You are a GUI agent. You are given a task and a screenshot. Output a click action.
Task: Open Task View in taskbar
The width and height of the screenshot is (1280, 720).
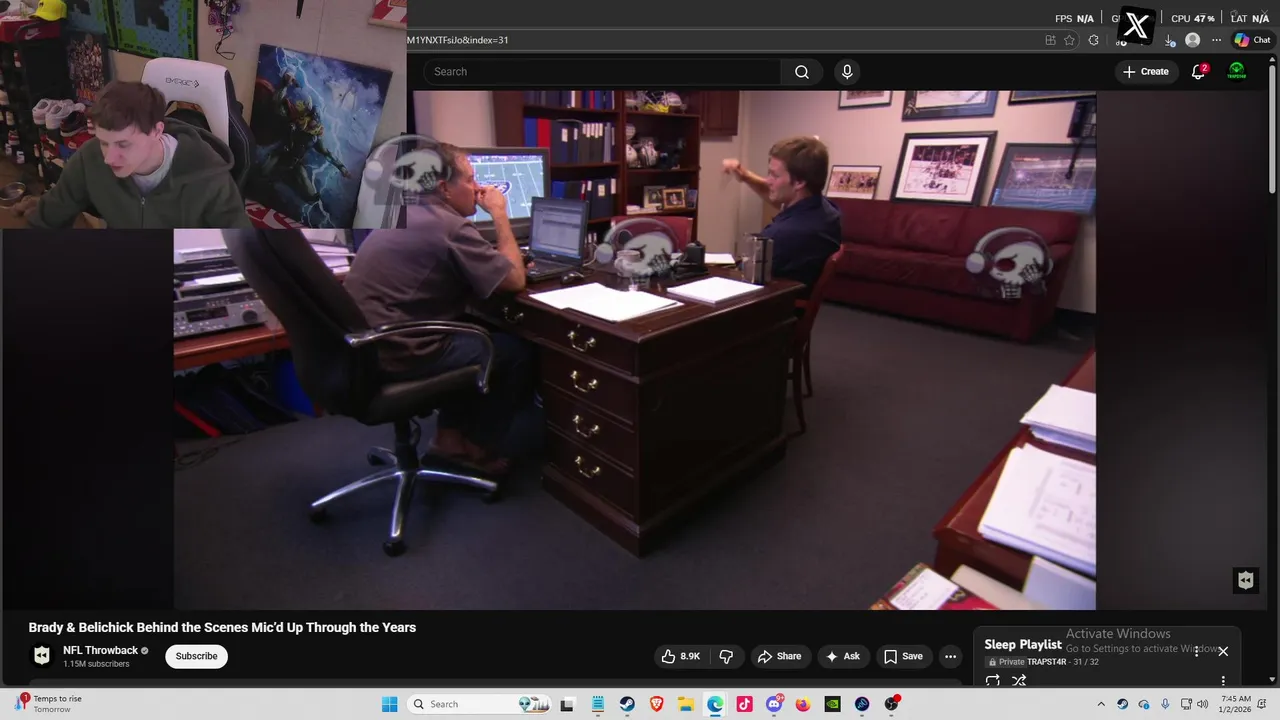point(567,704)
